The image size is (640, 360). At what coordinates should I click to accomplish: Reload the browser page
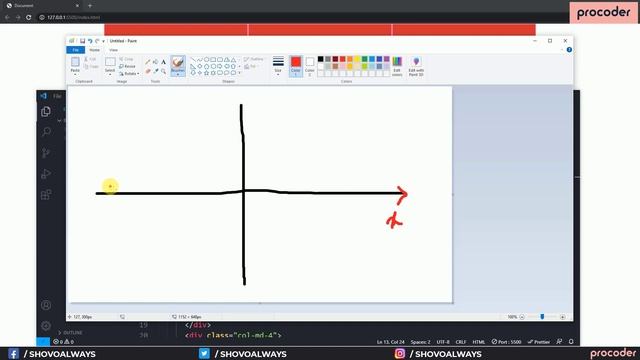(29, 18)
